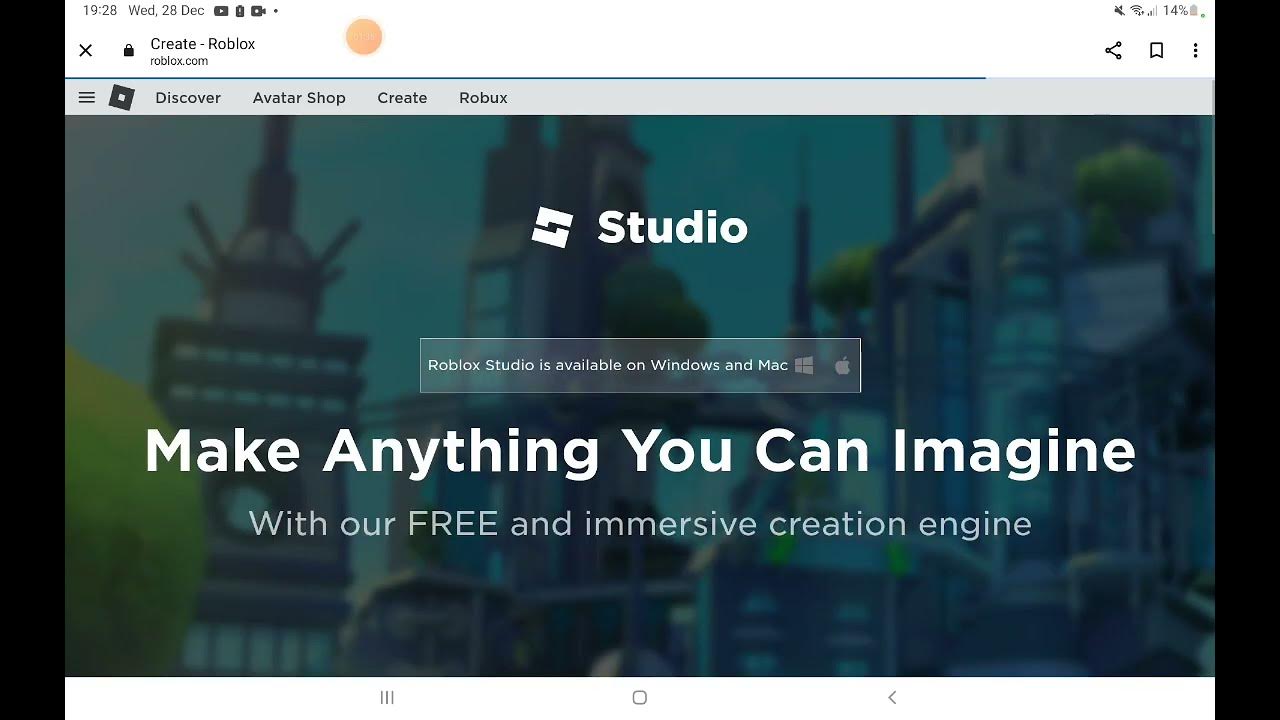This screenshot has height=720, width=1280.
Task: Tap the 14% battery indicator
Action: click(1183, 11)
